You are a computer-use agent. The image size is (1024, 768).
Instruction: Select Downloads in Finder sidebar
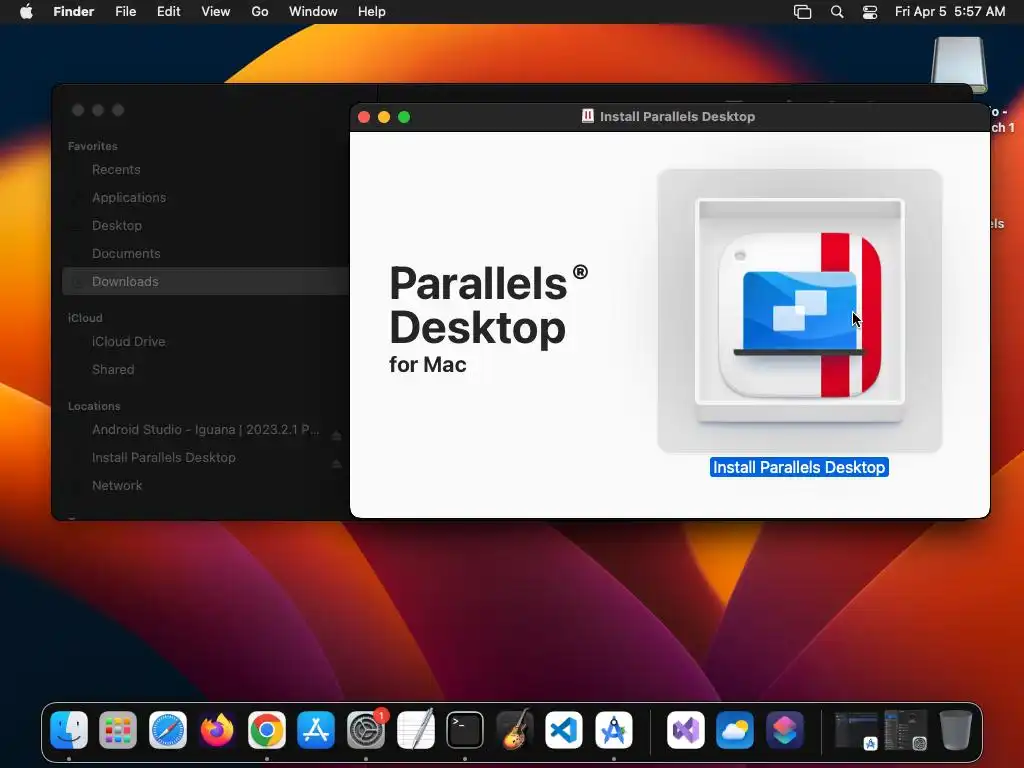click(206, 281)
